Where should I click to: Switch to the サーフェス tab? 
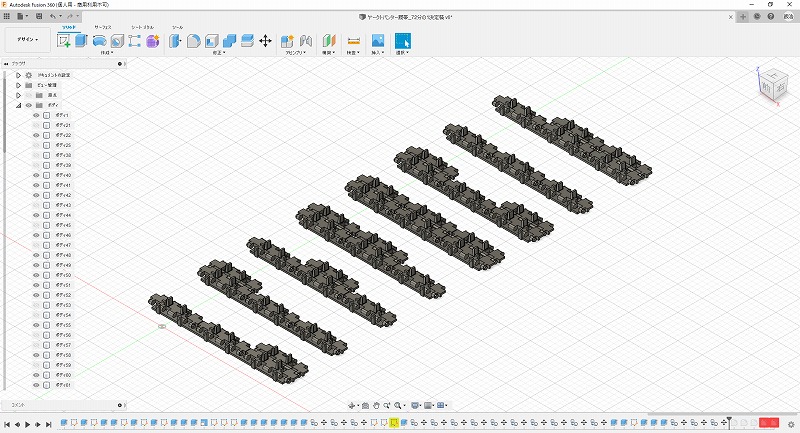point(103,27)
